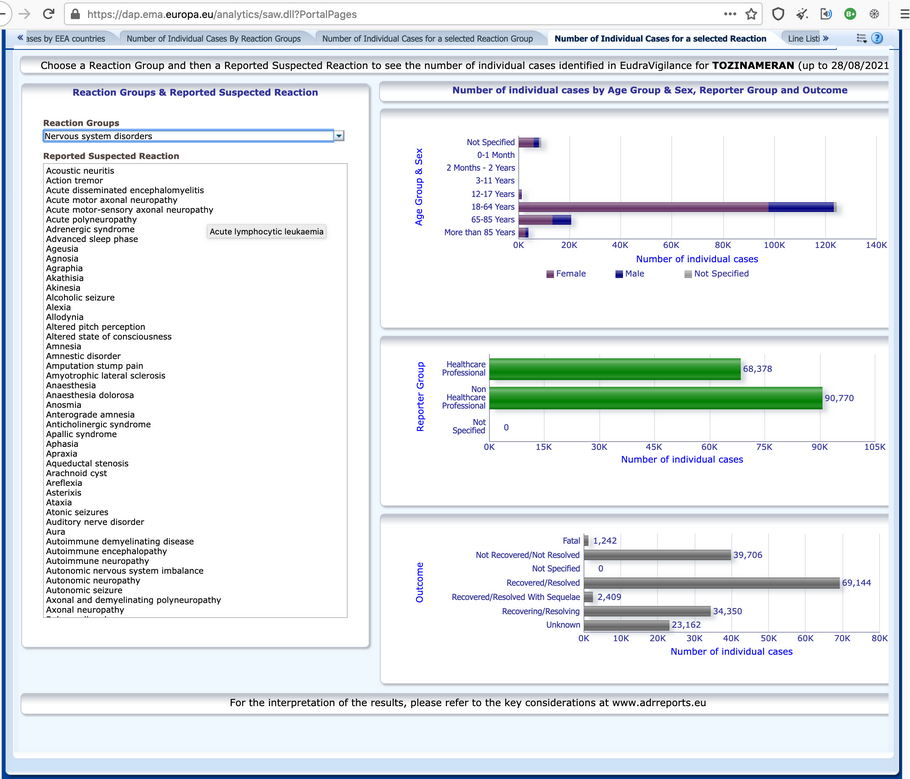This screenshot has height=779, width=910.
Task: View site info via the padlock icon
Action: [75, 14]
